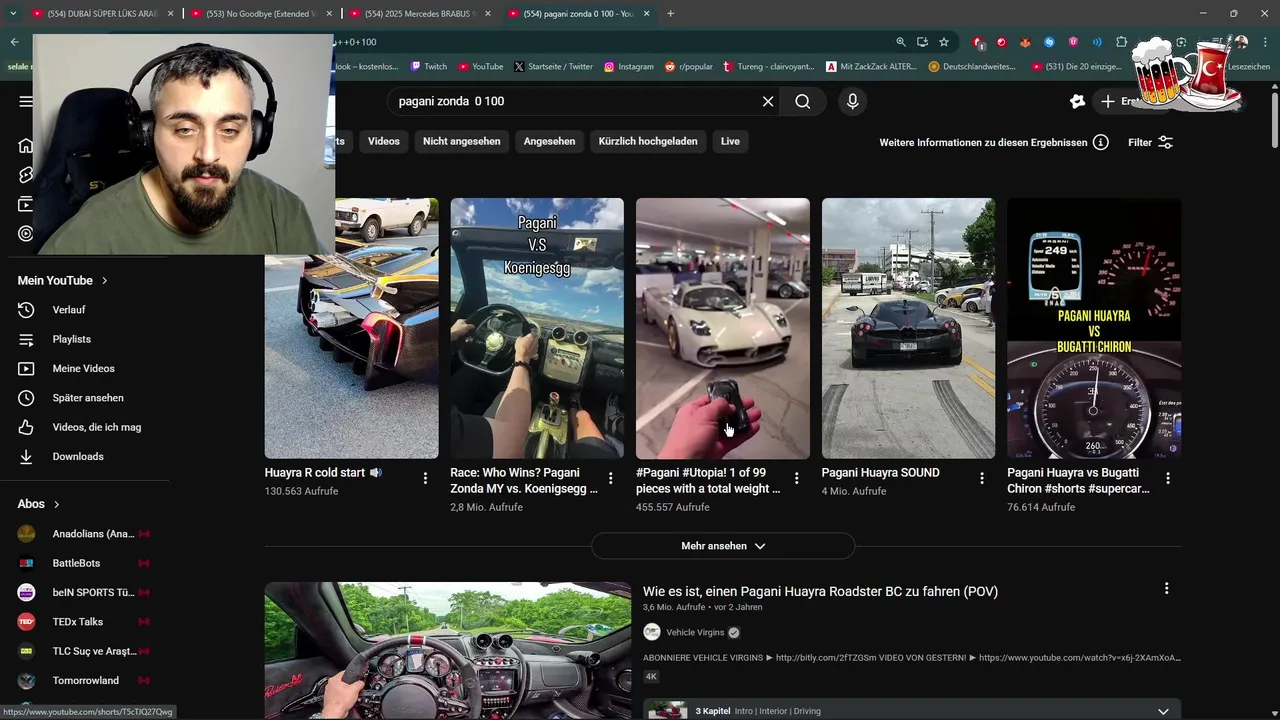Switch to the No Goodbye (Extended) tab
Image resolution: width=1280 pixels, height=720 pixels.
[x=262, y=14]
